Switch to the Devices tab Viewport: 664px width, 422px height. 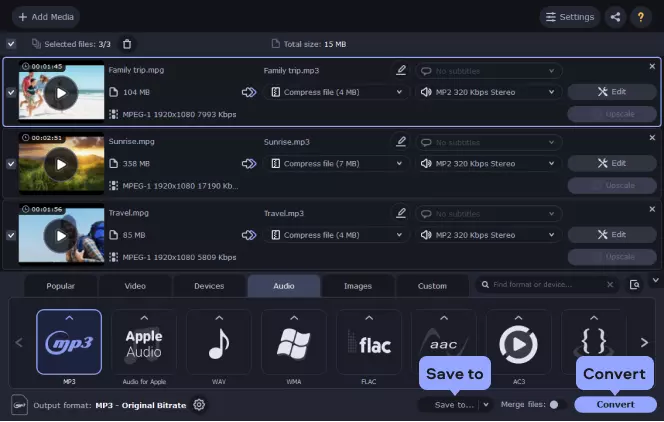coord(209,286)
